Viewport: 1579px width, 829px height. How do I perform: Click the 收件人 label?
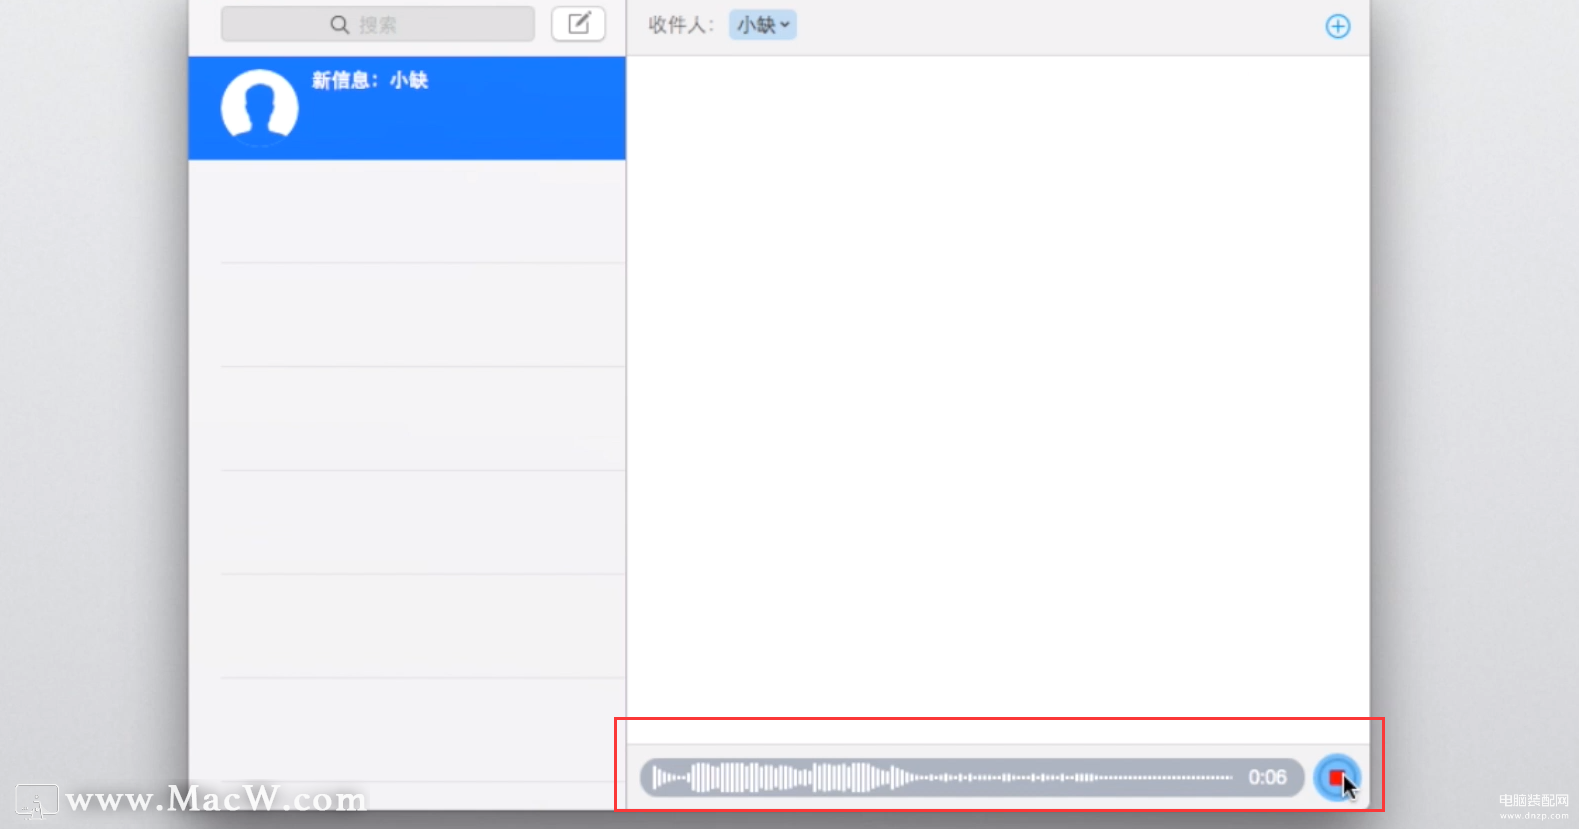(x=681, y=25)
